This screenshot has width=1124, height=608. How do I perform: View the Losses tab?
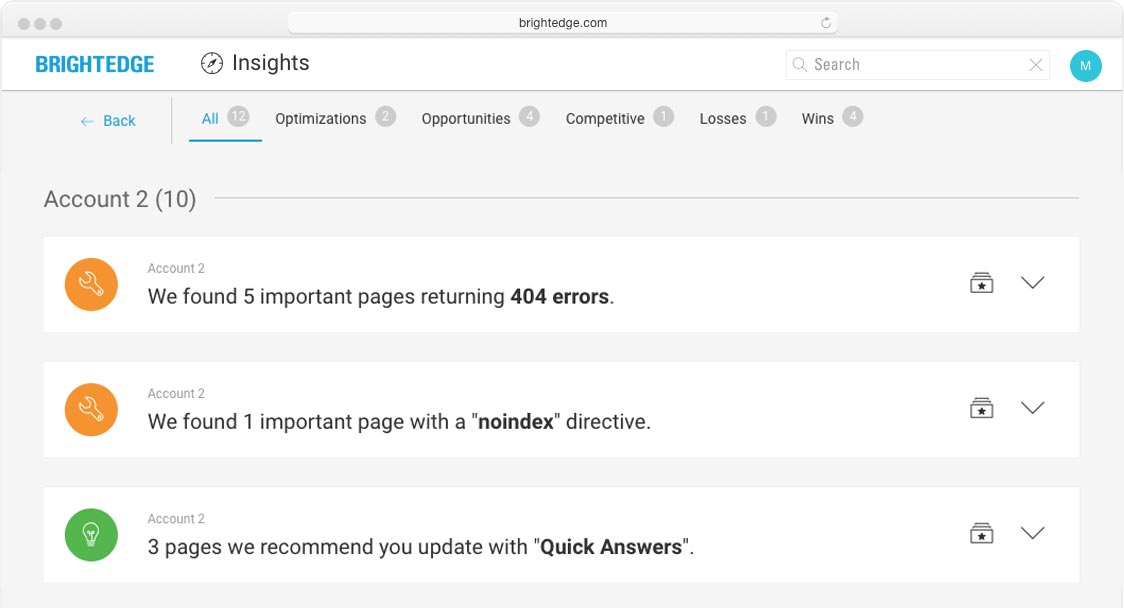(x=723, y=119)
